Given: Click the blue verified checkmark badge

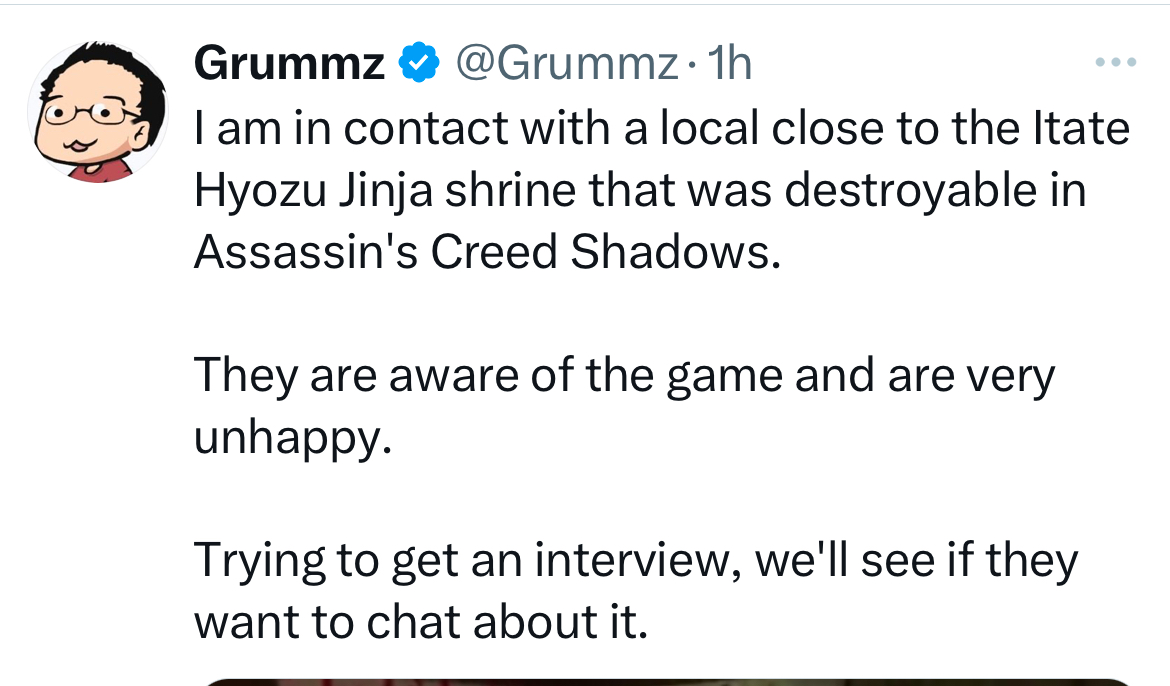Looking at the screenshot, I should [x=419, y=63].
